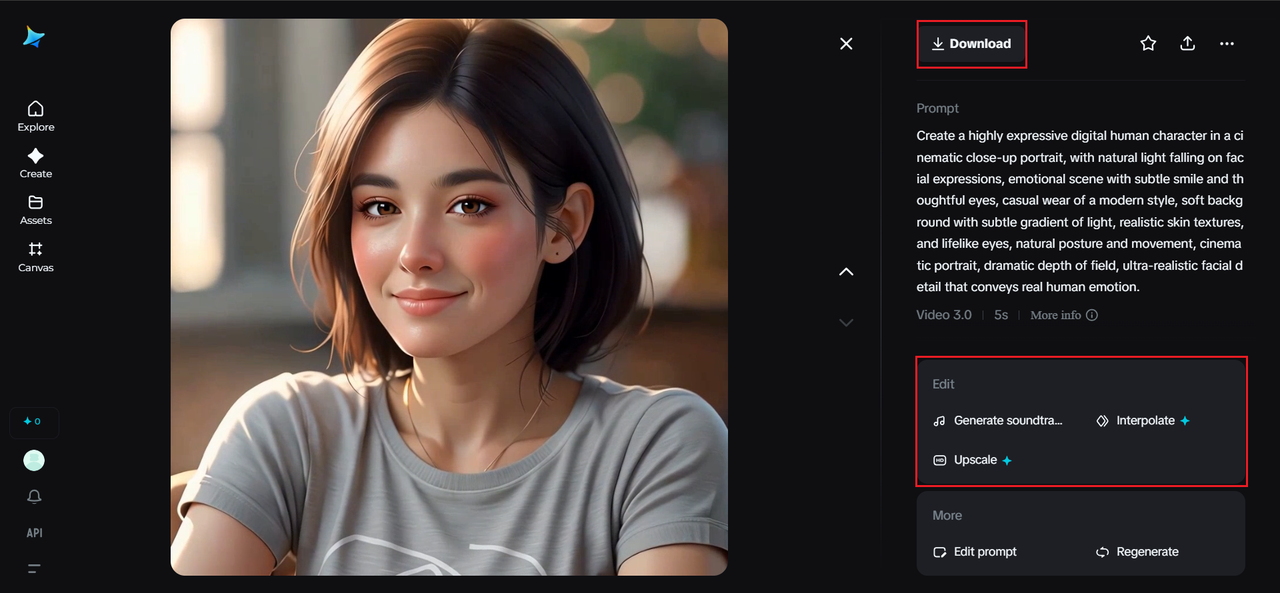
Task: Open the Canvas workspace
Action: click(x=35, y=256)
